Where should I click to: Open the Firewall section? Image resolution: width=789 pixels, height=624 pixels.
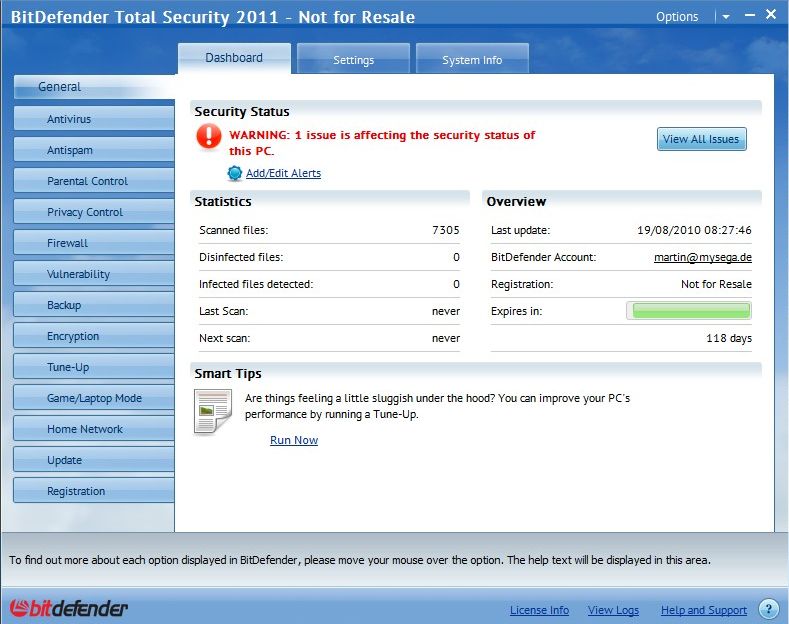[94, 243]
